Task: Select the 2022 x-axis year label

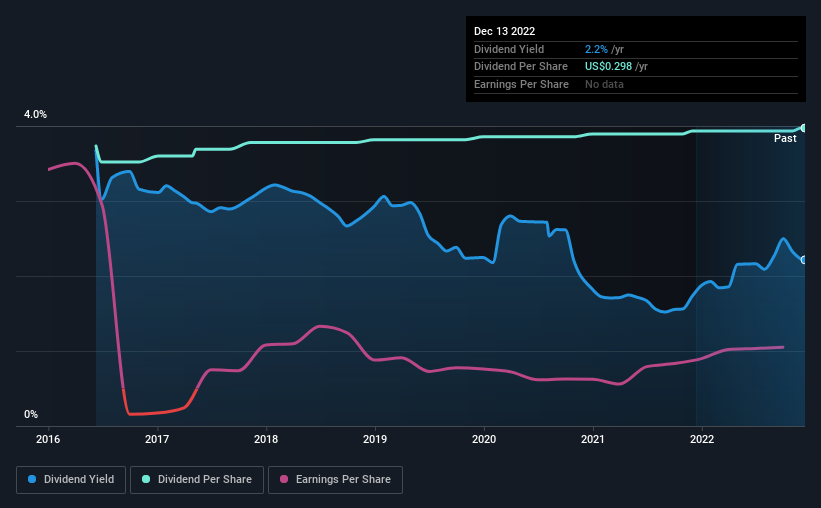Action: [x=702, y=439]
